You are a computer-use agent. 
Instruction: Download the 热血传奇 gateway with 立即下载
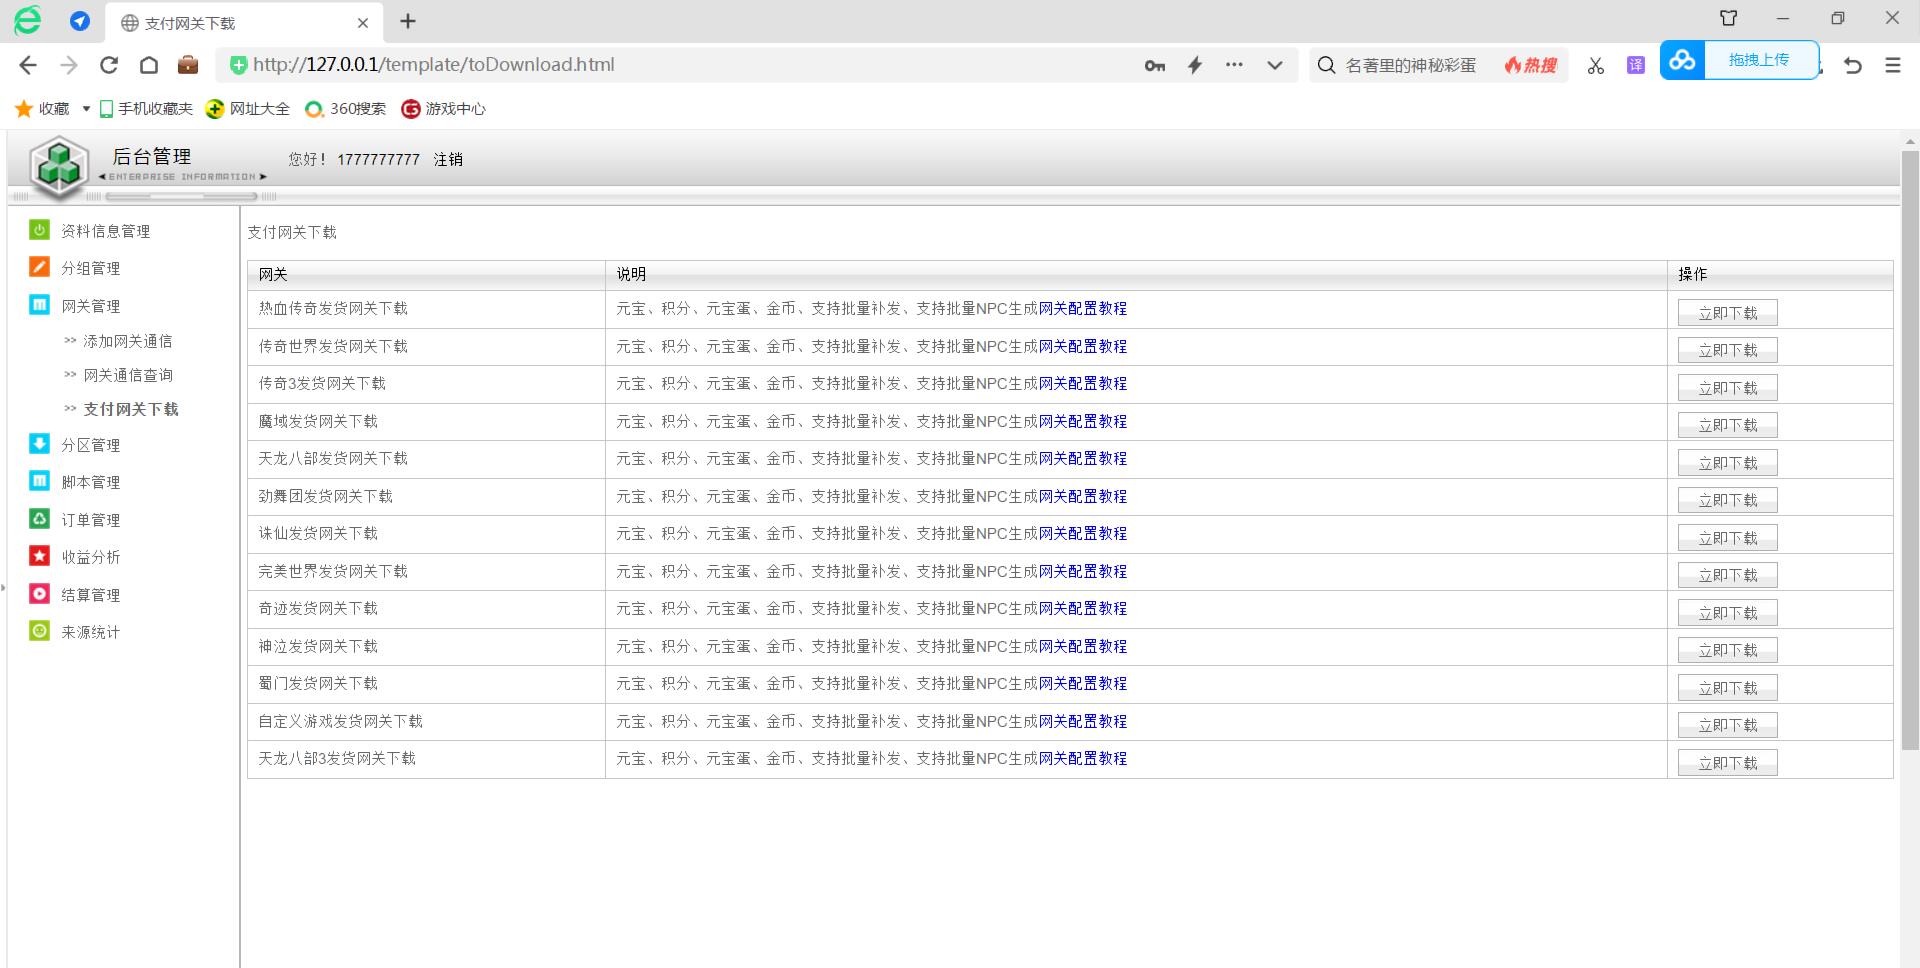click(x=1727, y=313)
